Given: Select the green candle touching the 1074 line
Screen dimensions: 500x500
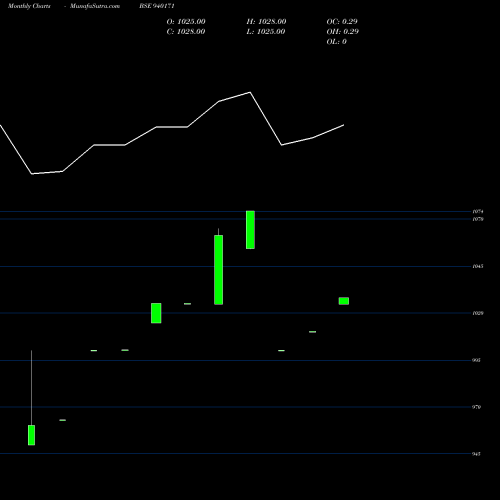Looking at the screenshot, I should click(250, 230).
